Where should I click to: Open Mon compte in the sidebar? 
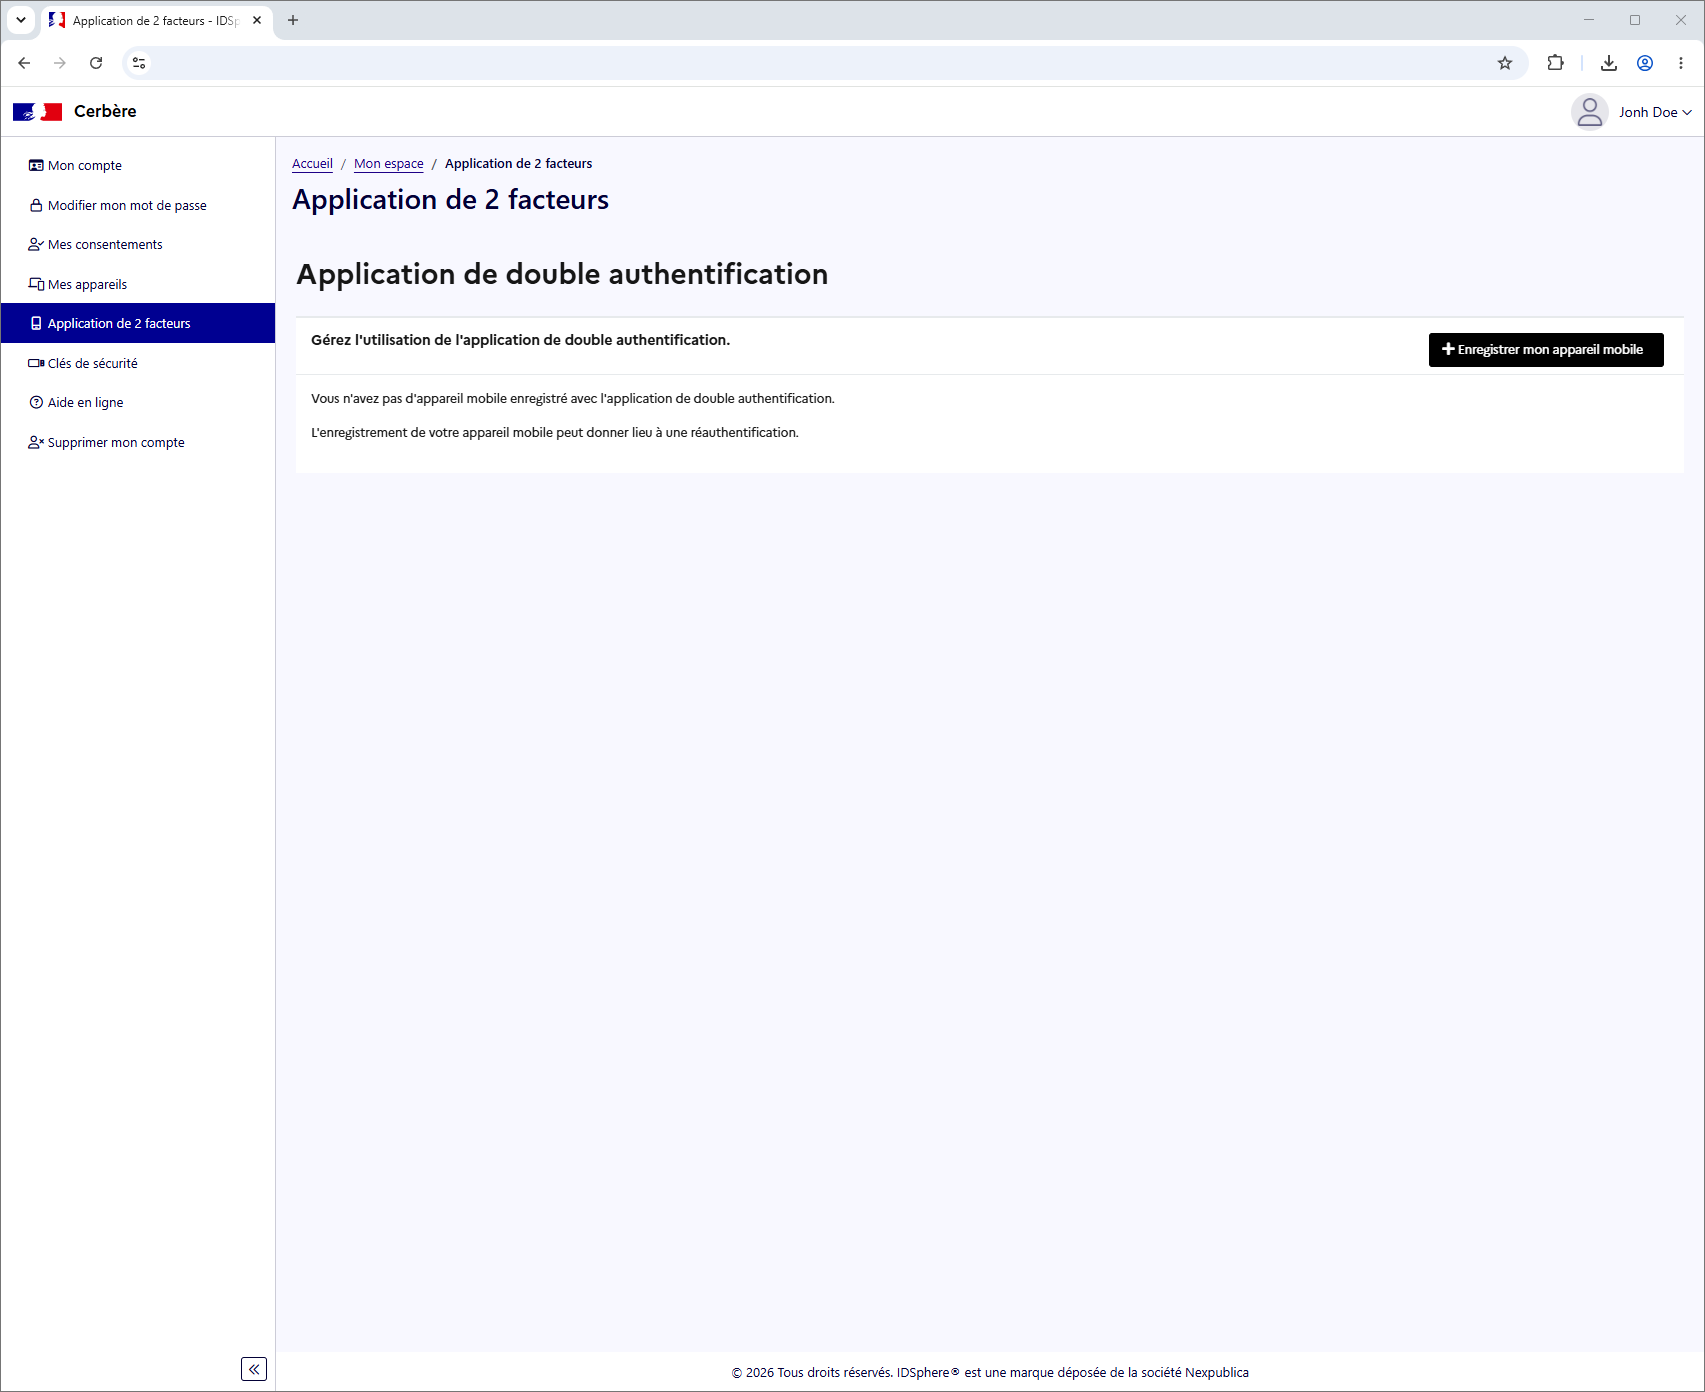click(138, 166)
